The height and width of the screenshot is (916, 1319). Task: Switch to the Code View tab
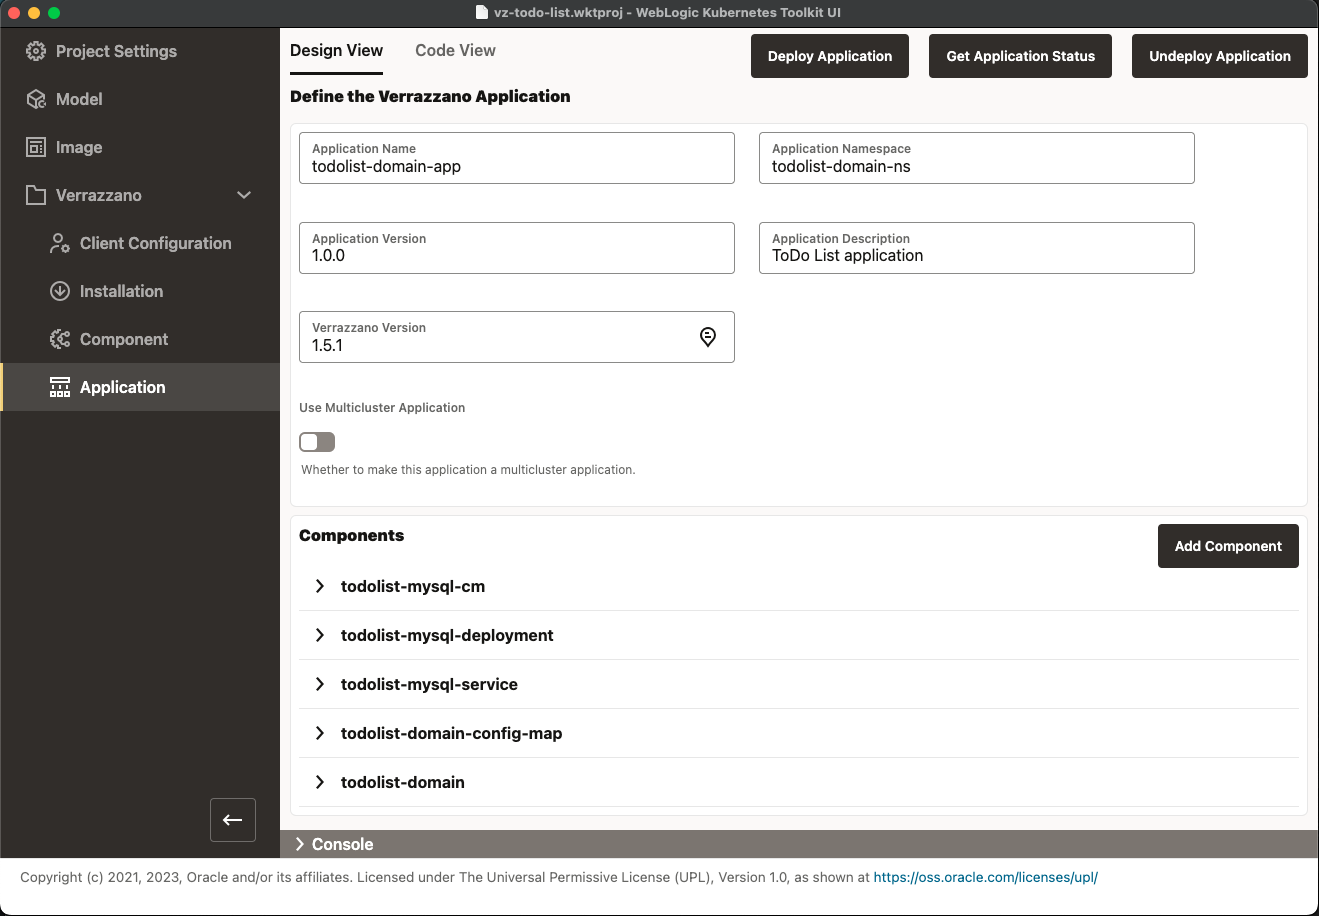(x=455, y=51)
